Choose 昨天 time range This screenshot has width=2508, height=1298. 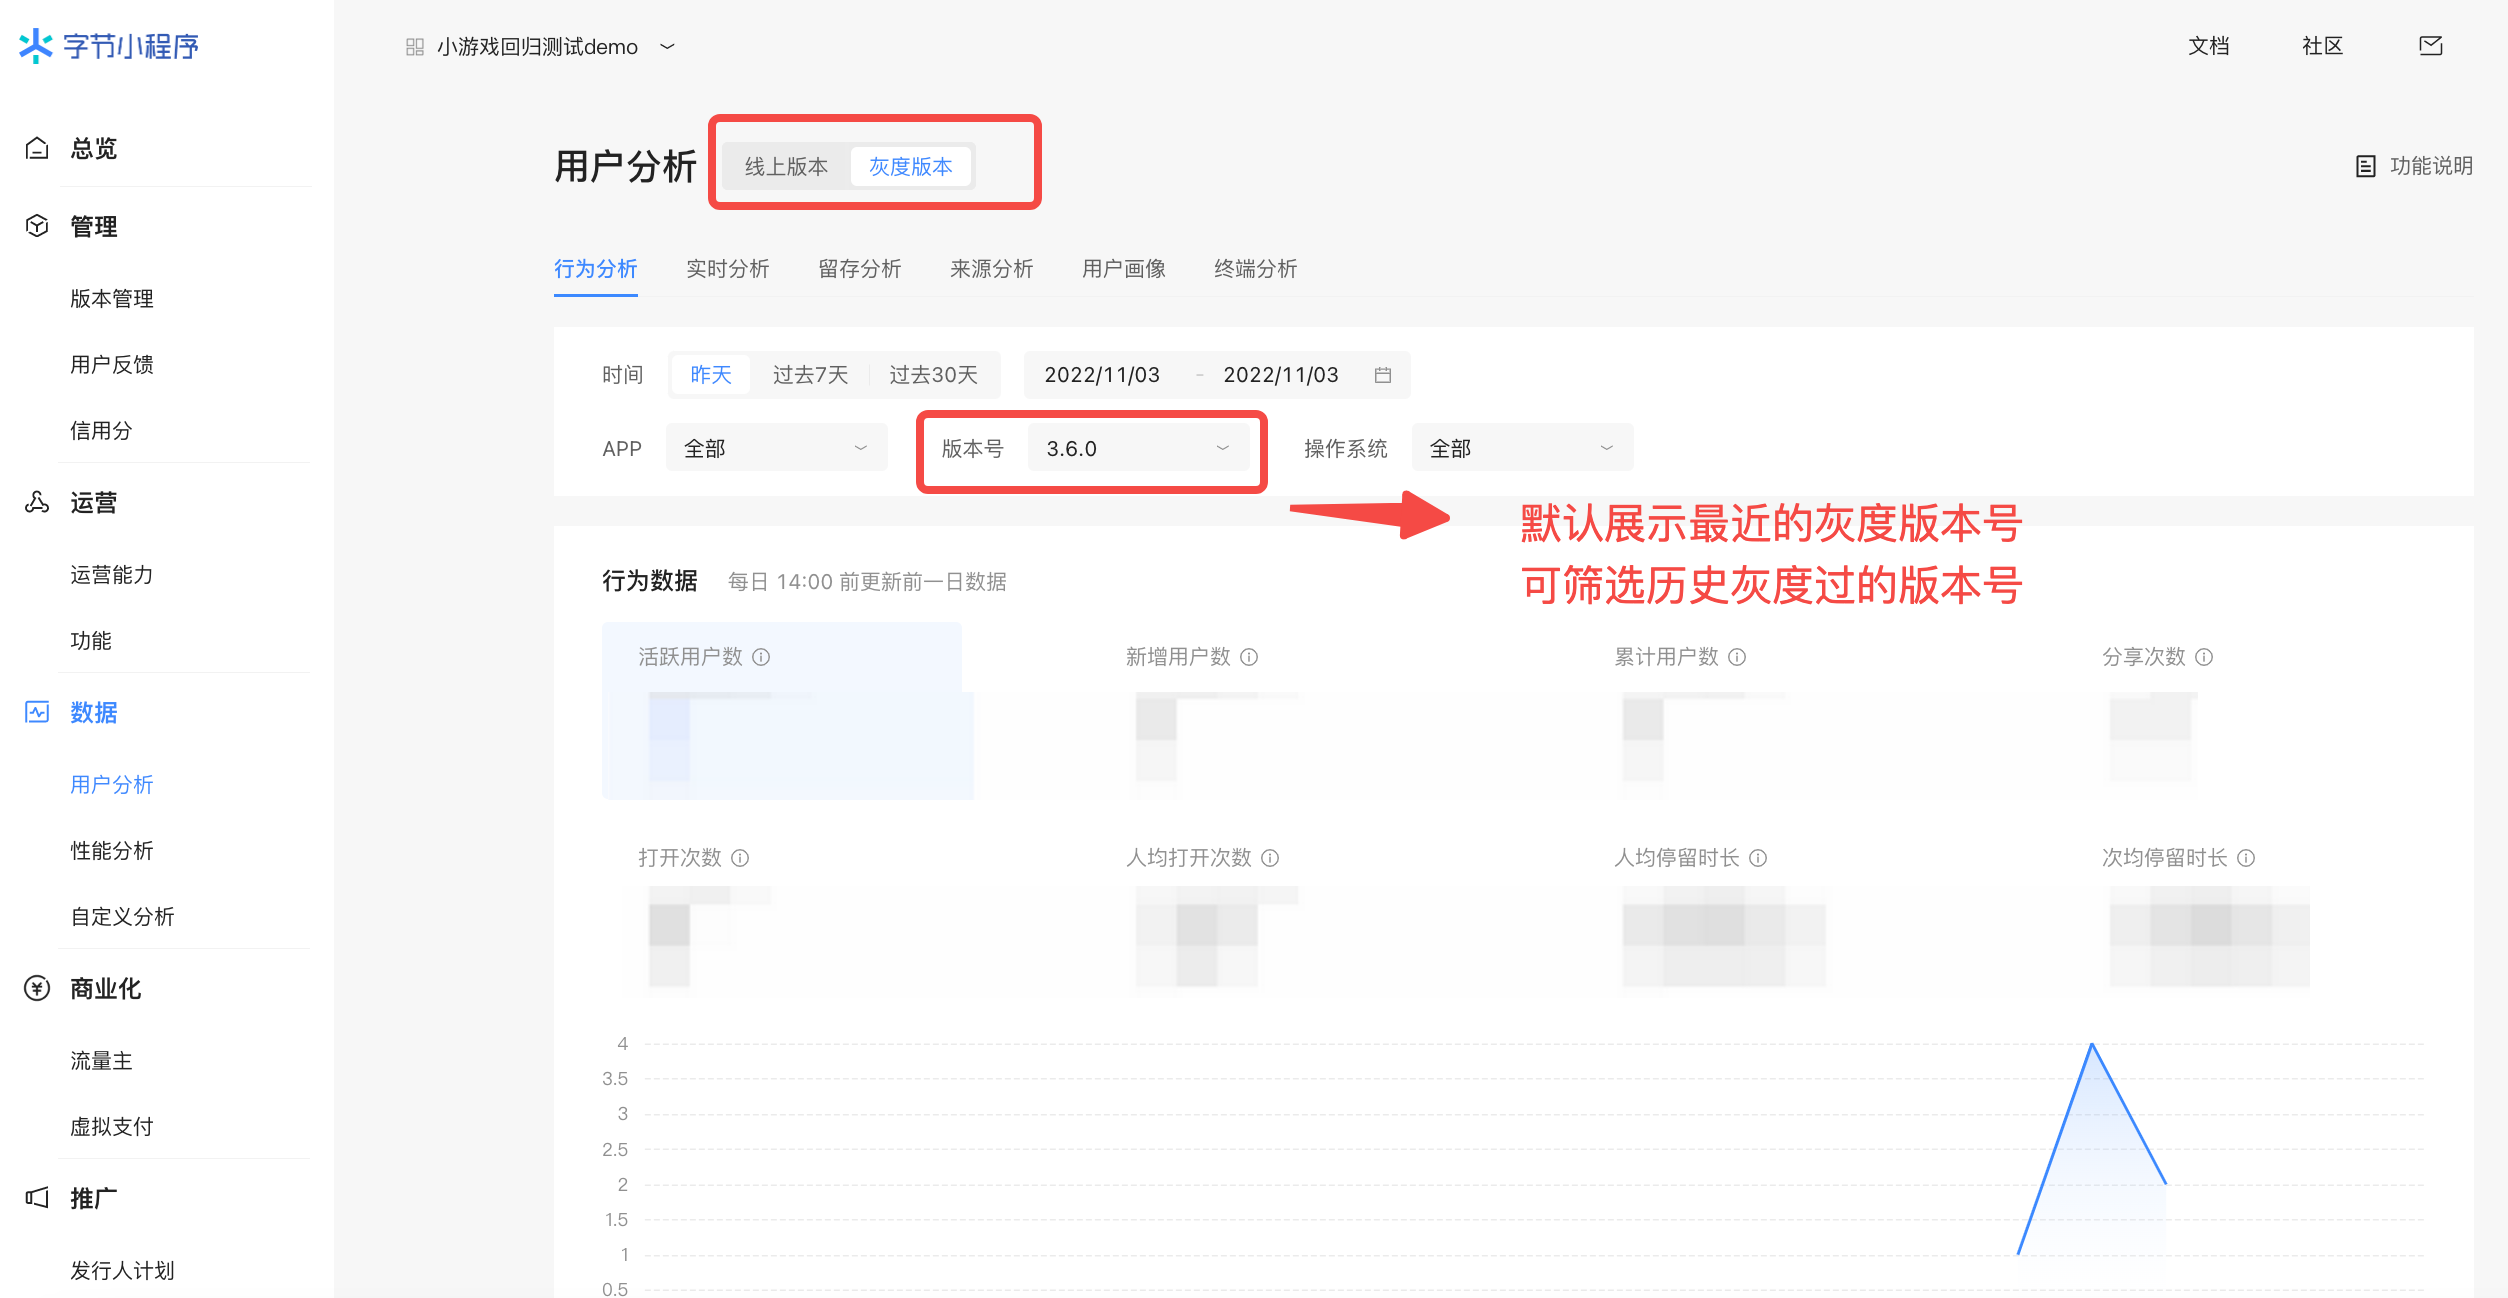(711, 374)
